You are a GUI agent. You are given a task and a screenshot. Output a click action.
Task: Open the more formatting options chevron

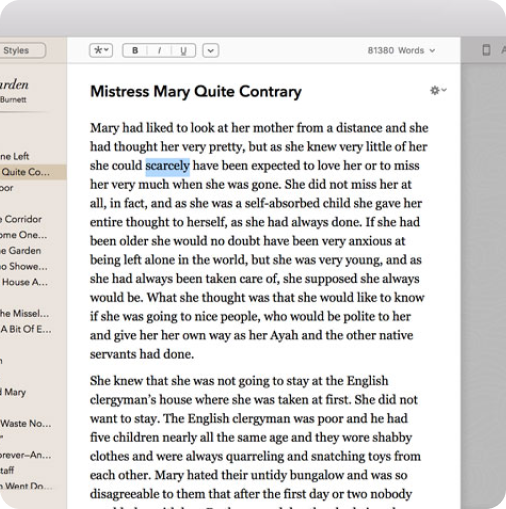click(x=211, y=51)
